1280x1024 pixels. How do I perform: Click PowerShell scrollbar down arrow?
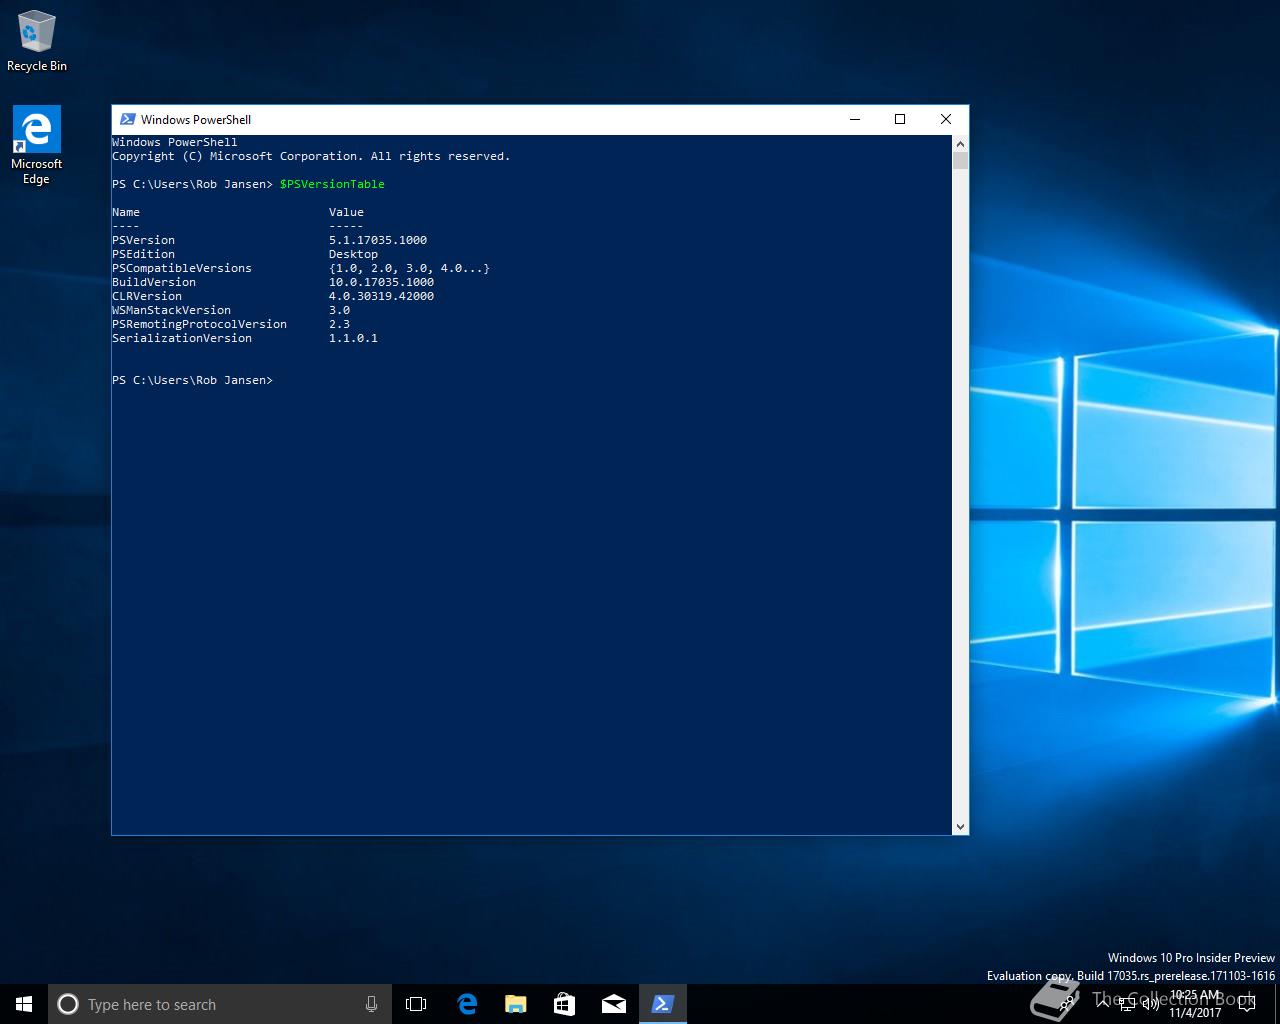[x=960, y=827]
